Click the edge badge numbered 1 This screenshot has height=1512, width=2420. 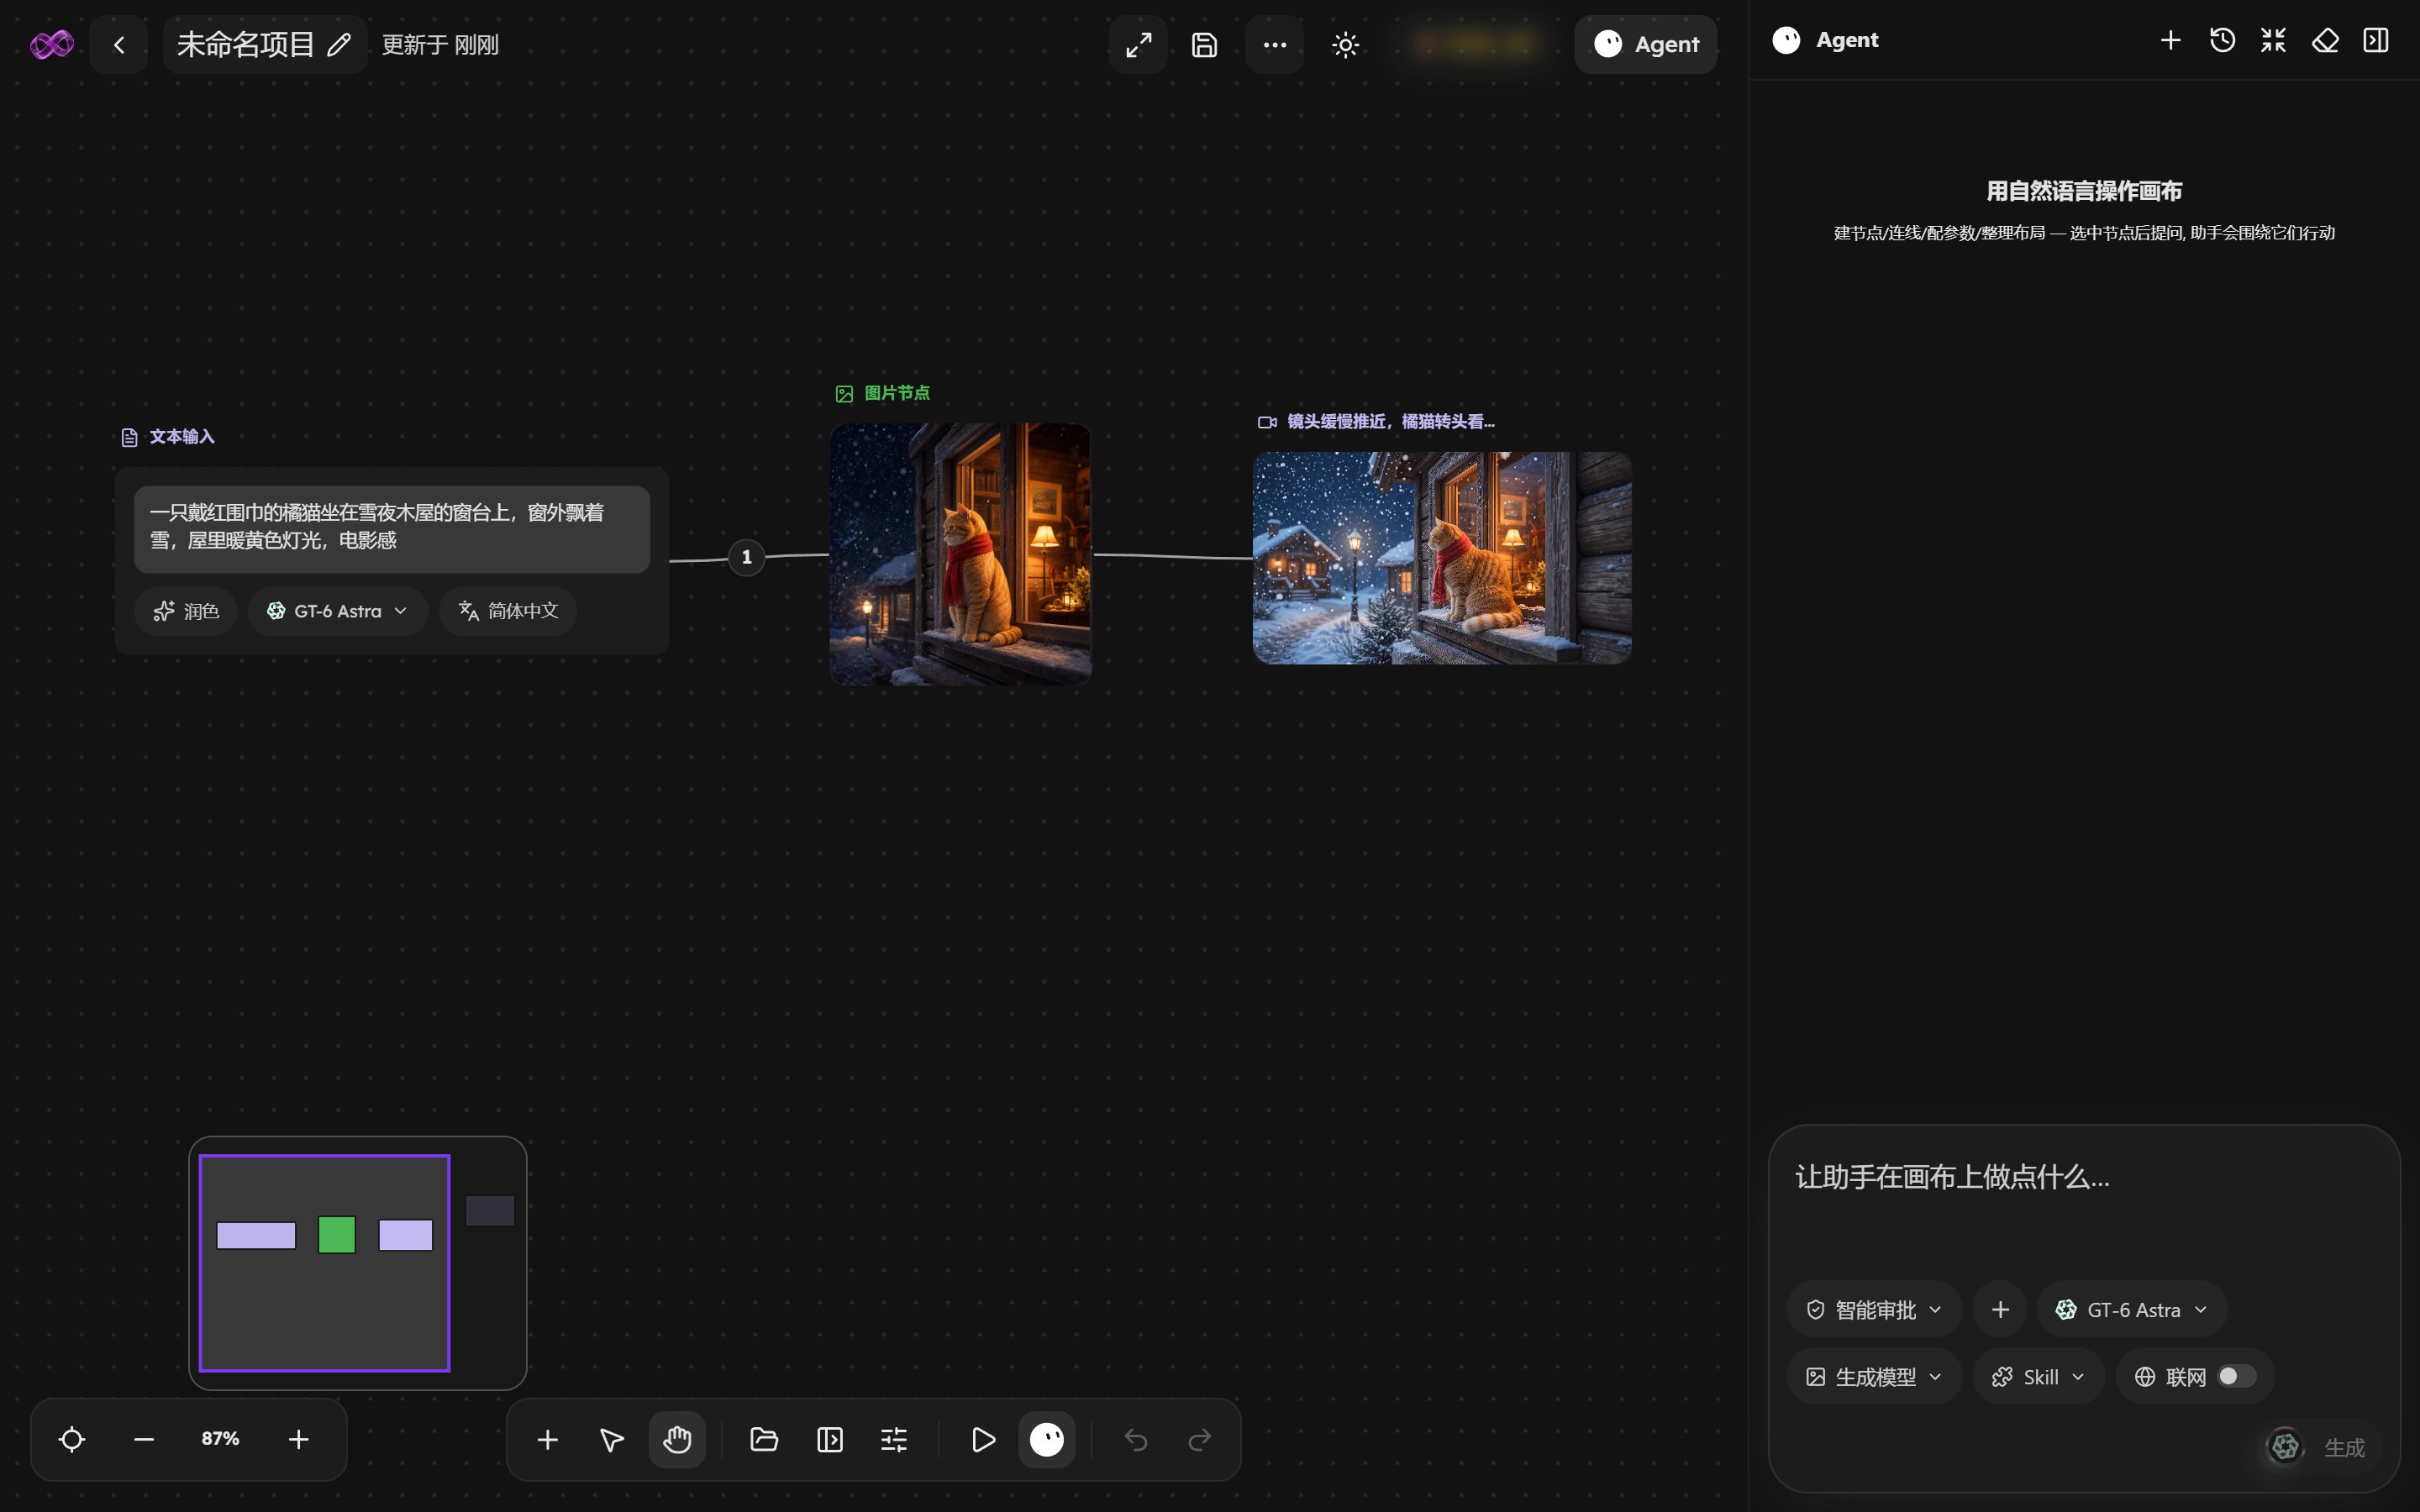pos(746,557)
